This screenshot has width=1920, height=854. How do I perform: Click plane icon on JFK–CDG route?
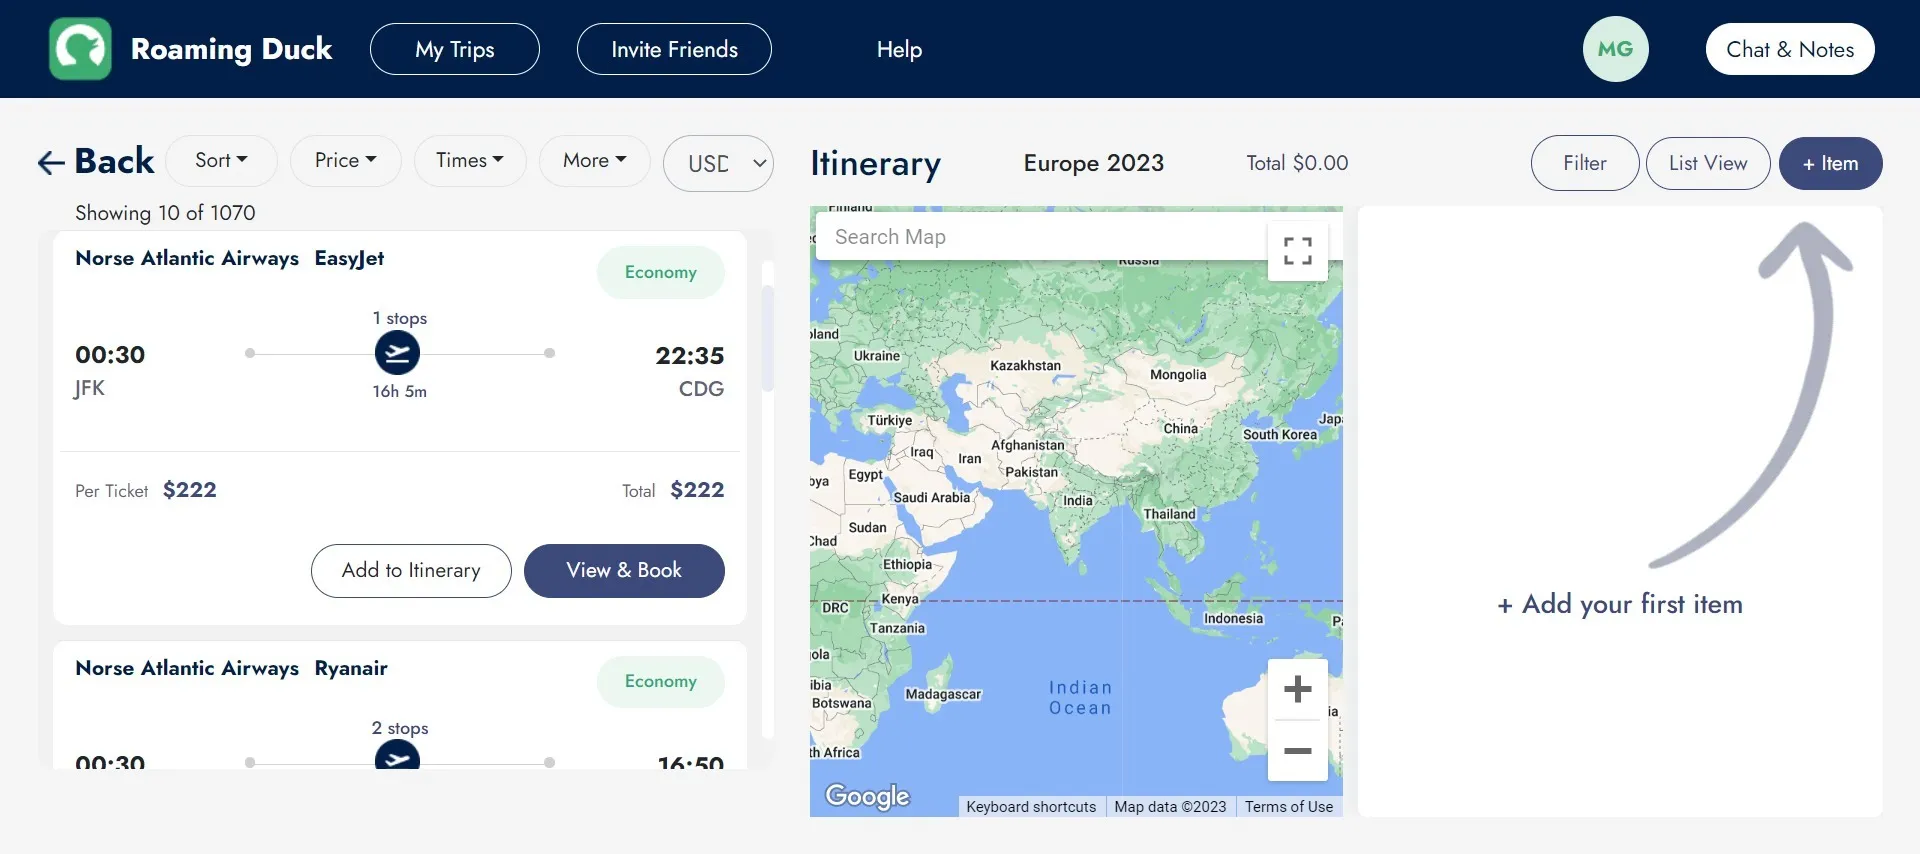point(397,353)
